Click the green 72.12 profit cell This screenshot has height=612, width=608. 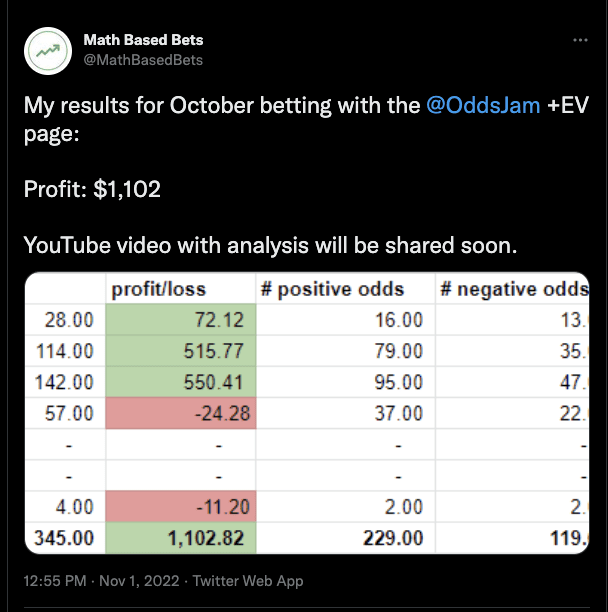coord(181,320)
